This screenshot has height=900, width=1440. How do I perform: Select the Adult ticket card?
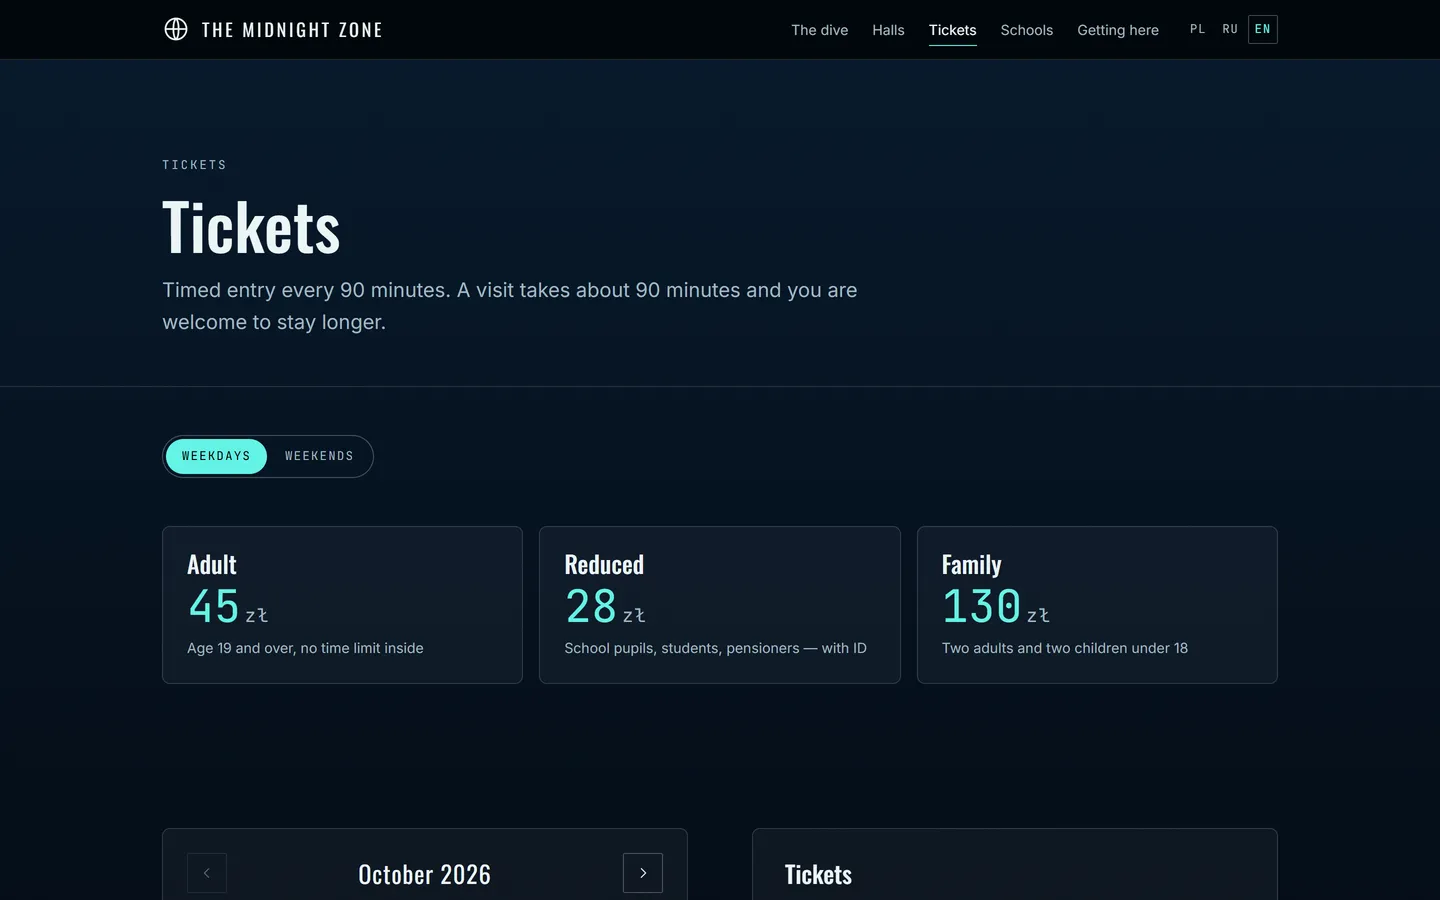(342, 605)
